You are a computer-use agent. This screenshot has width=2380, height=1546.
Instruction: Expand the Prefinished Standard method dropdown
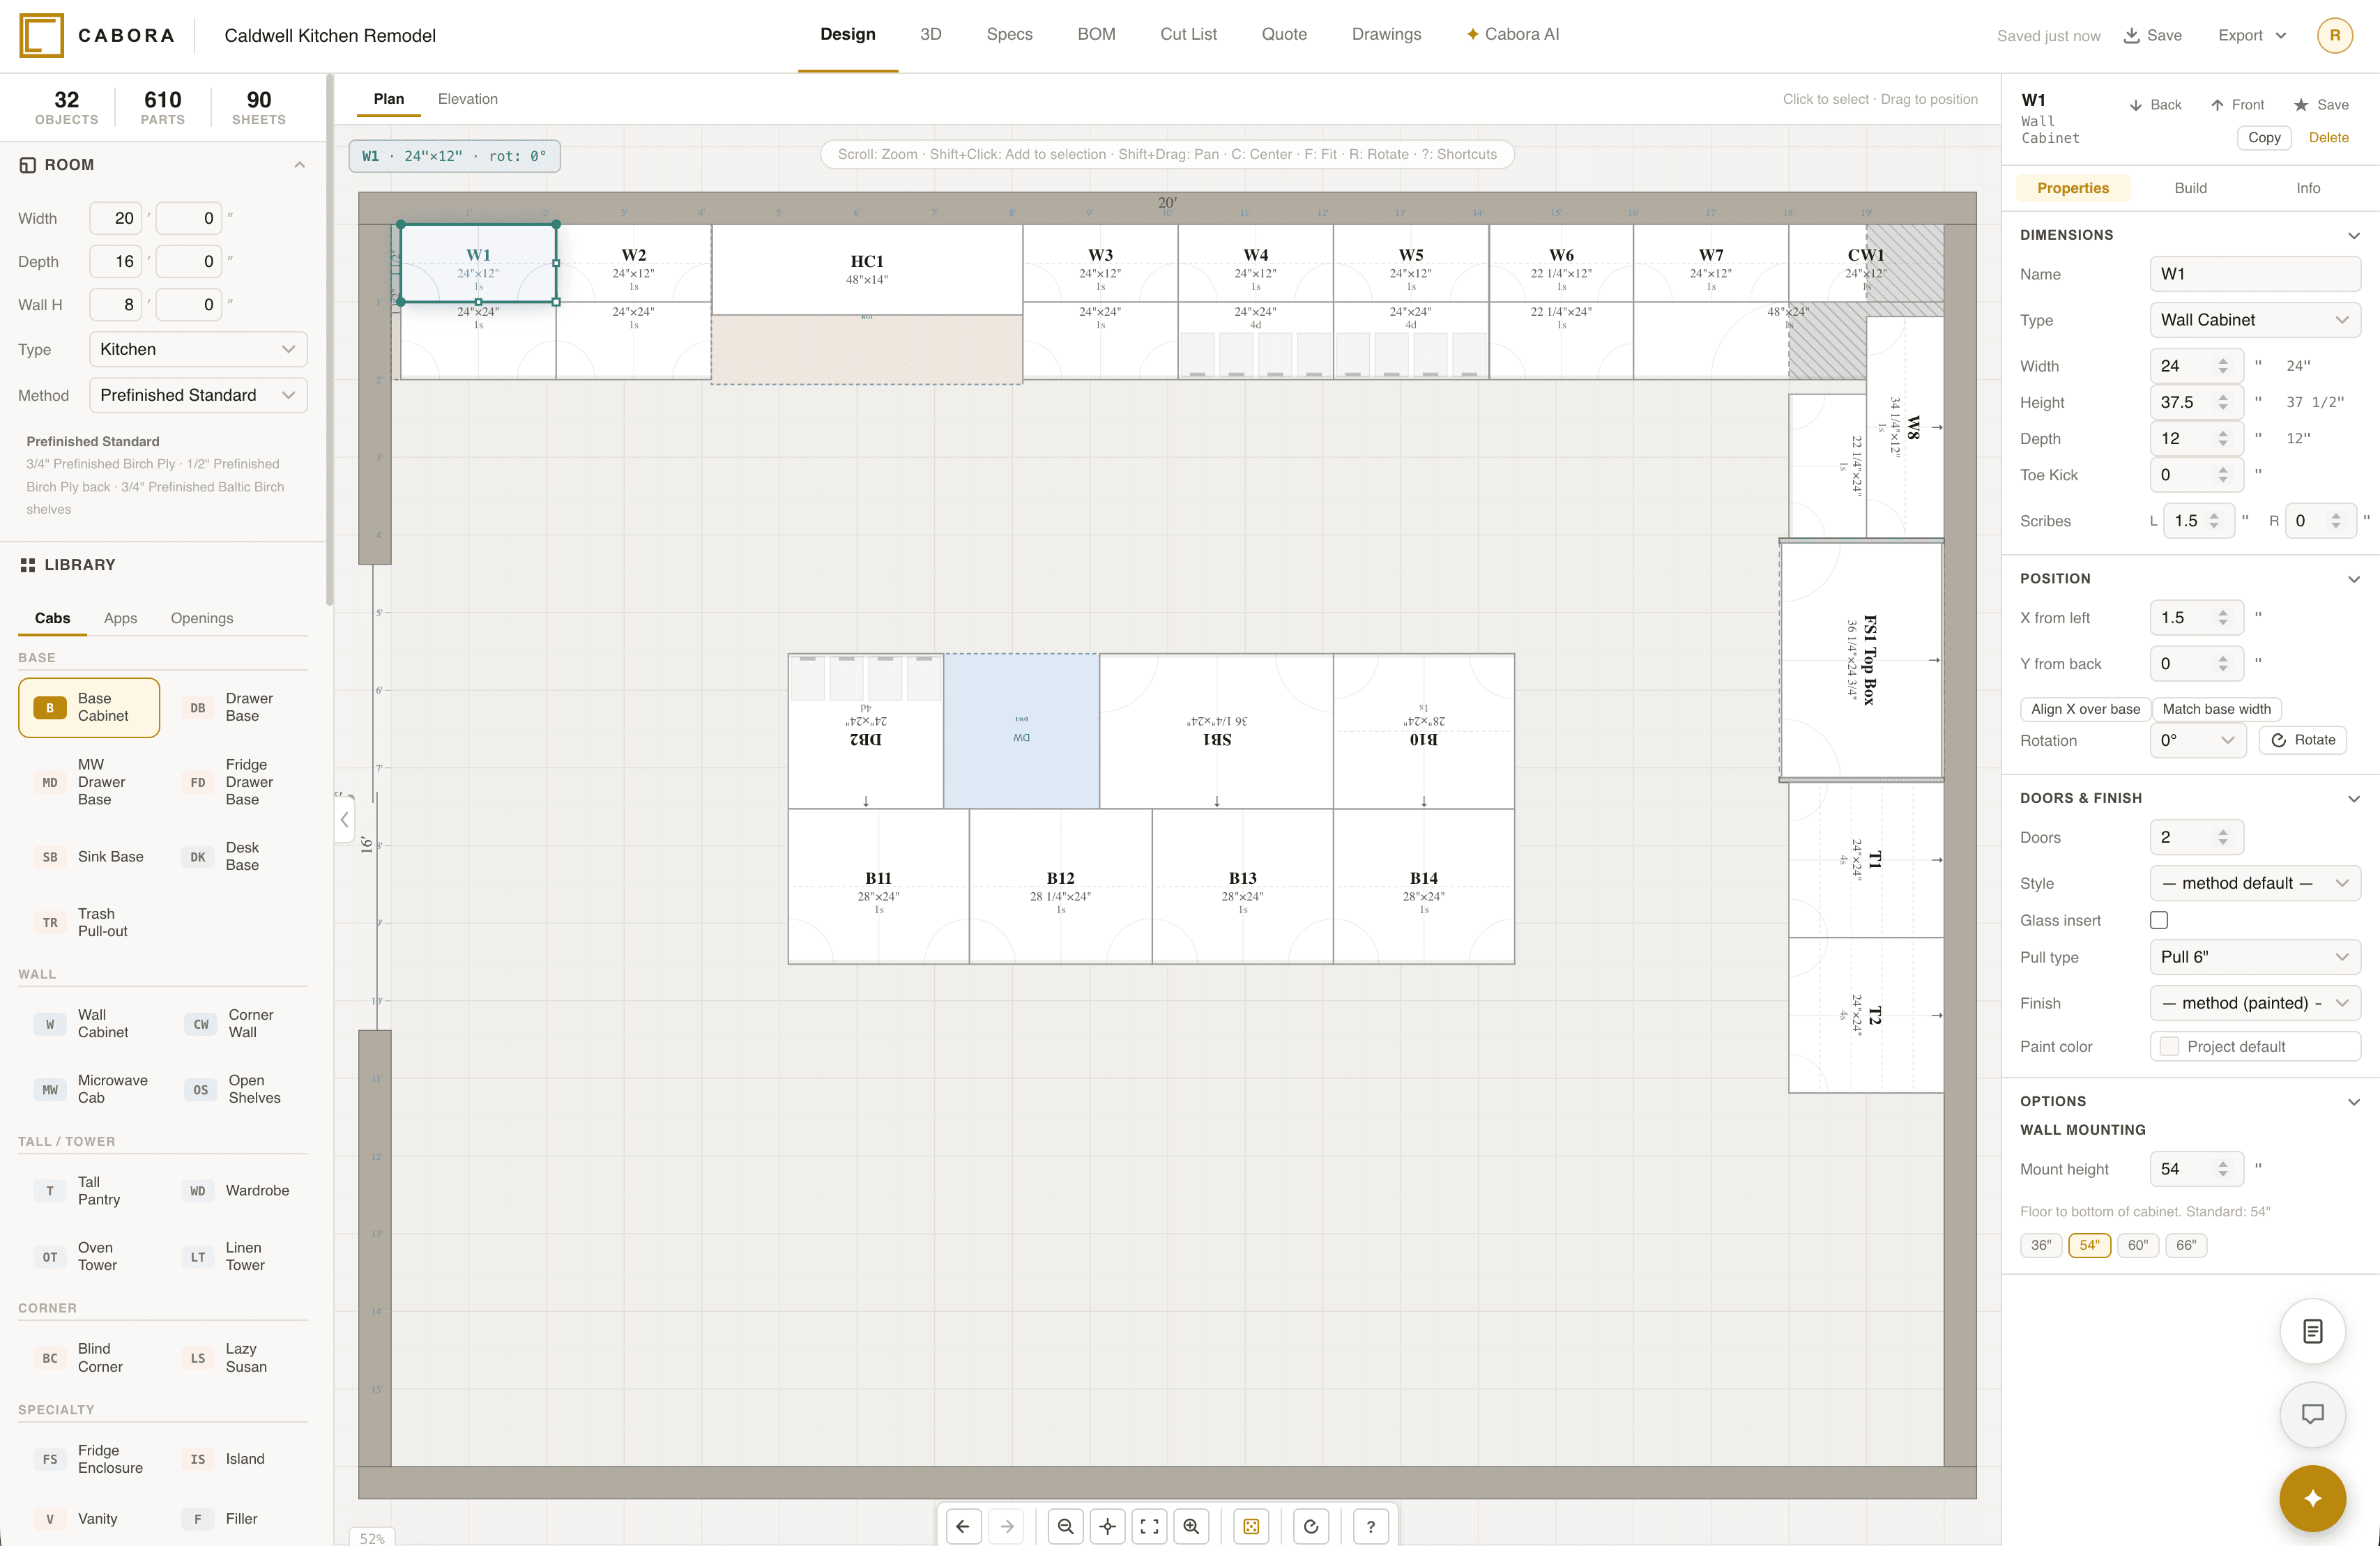click(x=197, y=395)
